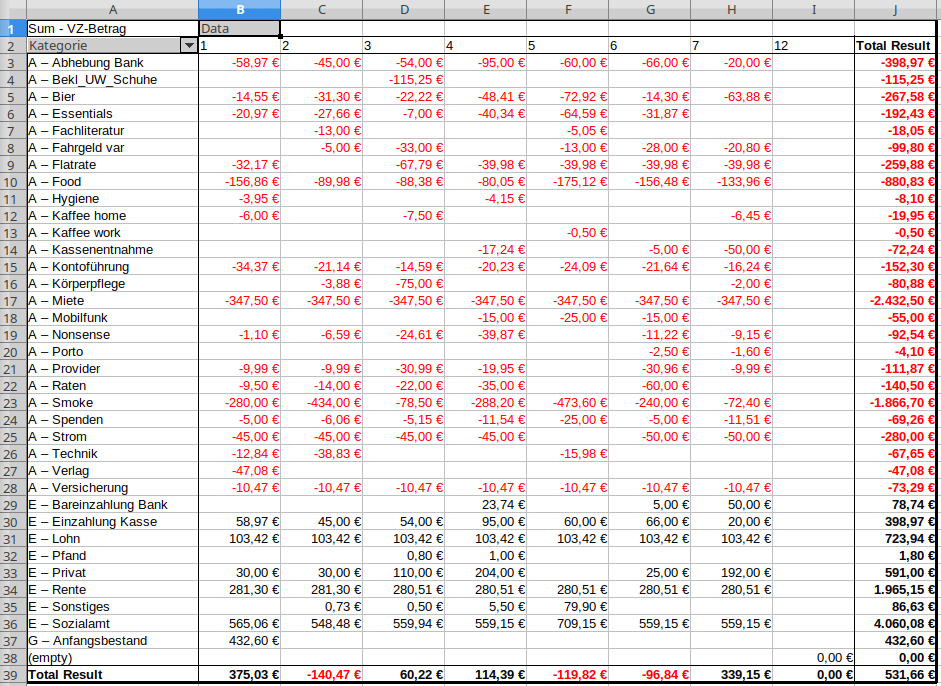
Task: Select the column E header
Action: (x=485, y=9)
